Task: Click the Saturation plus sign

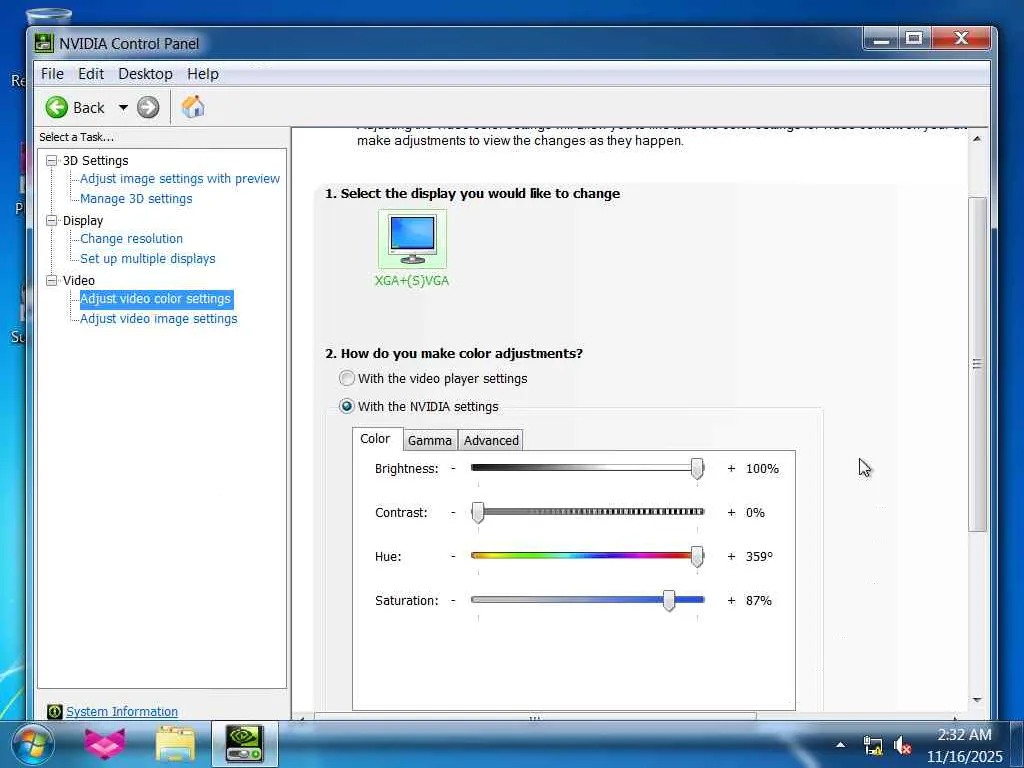Action: coord(731,600)
